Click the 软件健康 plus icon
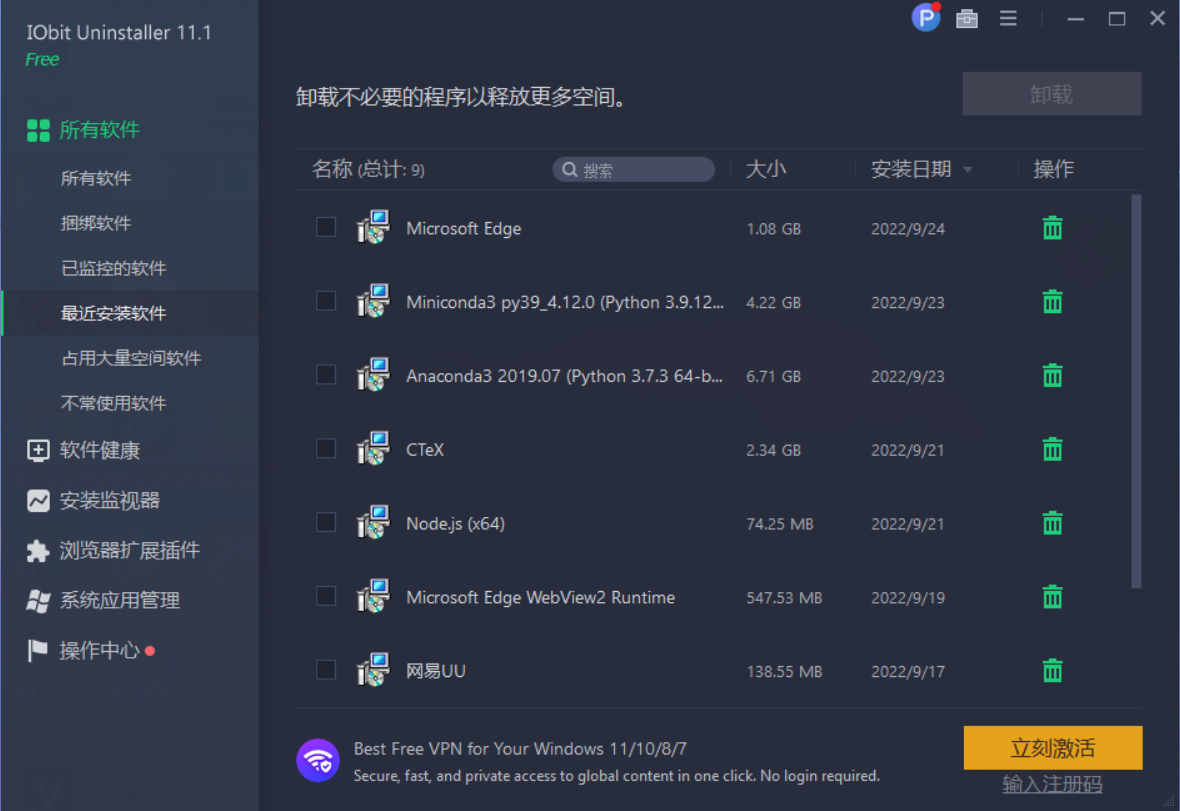 [x=38, y=450]
